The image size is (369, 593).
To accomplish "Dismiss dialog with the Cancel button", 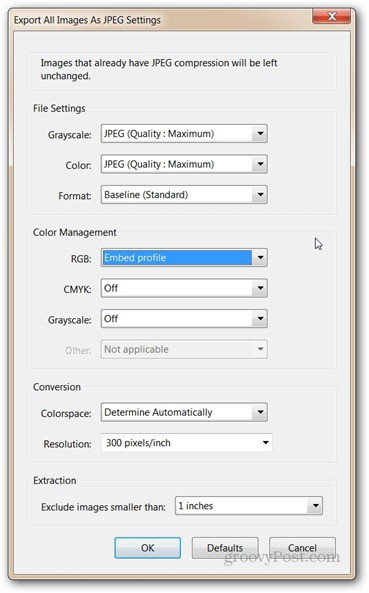I will 302,548.
